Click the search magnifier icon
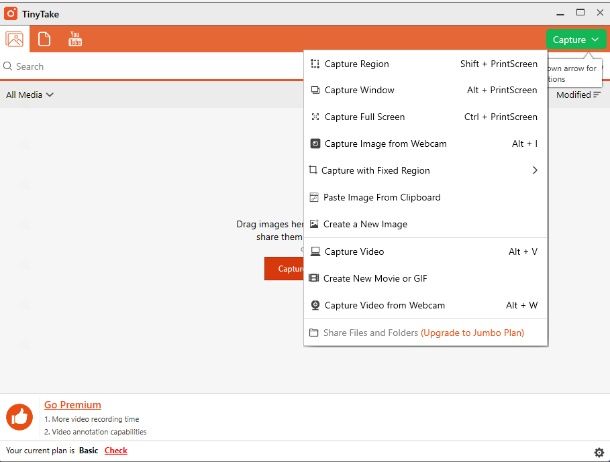This screenshot has width=610, height=462. point(7,66)
